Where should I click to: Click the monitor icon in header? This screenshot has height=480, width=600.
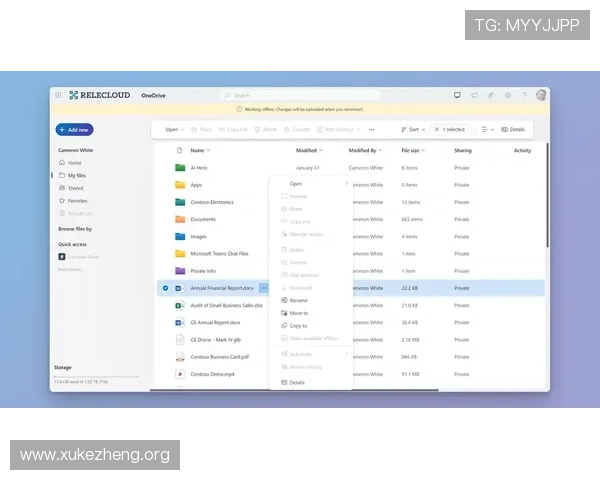457,95
